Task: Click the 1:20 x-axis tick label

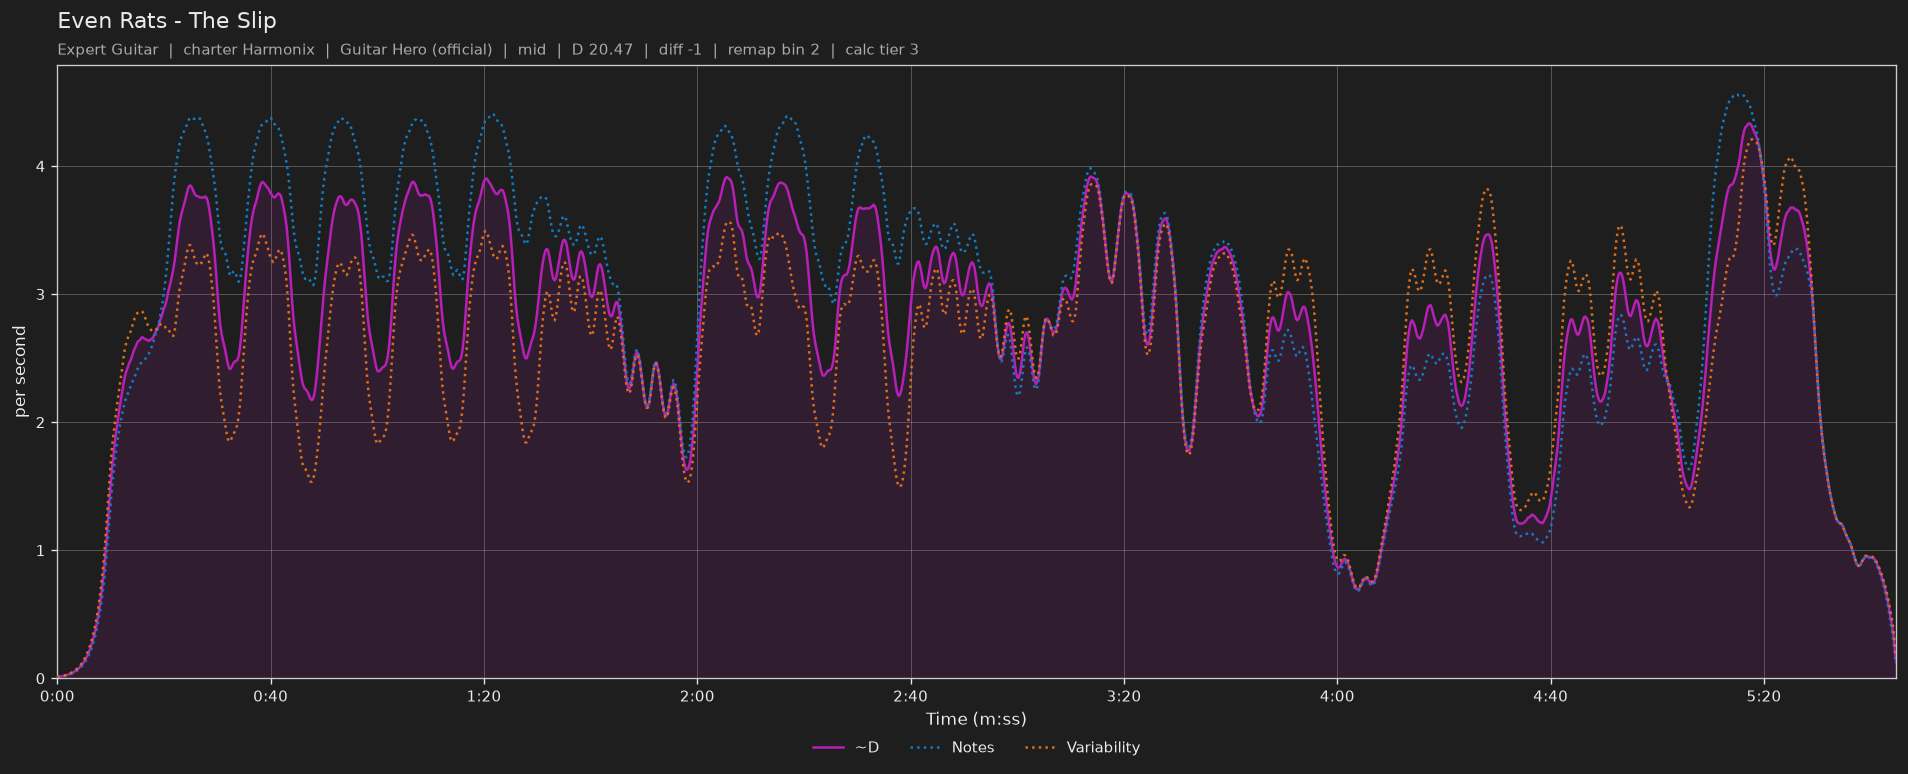Action: [484, 696]
